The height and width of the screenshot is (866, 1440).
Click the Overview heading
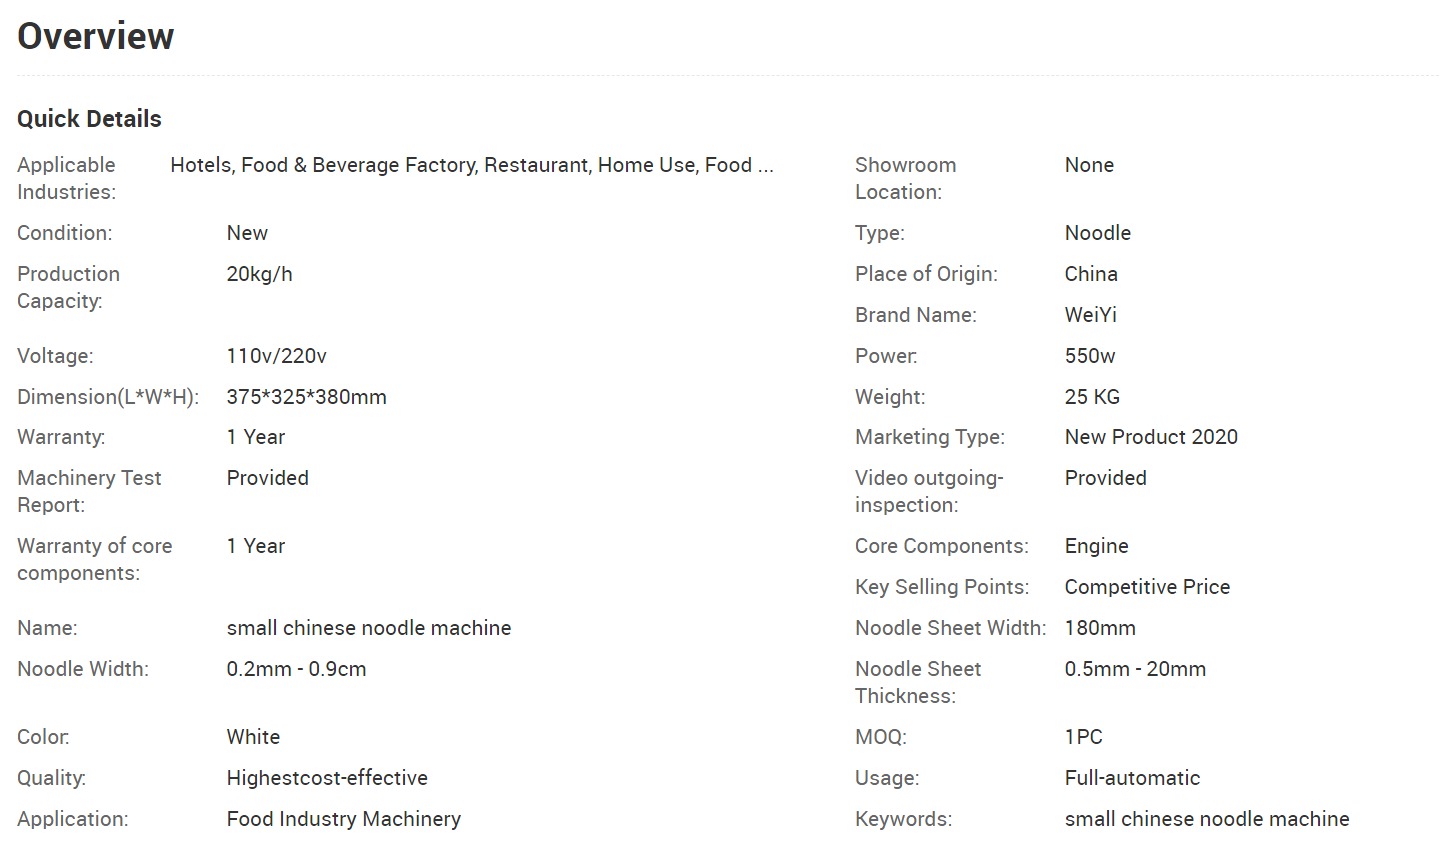(x=96, y=36)
